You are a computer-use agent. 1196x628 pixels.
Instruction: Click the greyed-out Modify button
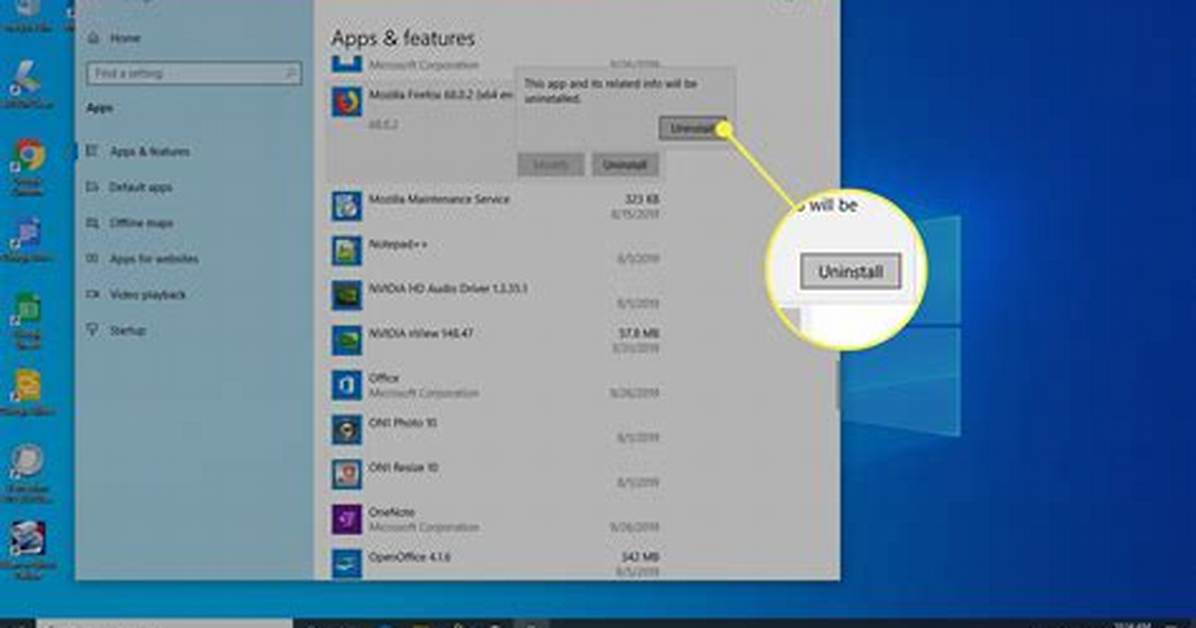551,165
